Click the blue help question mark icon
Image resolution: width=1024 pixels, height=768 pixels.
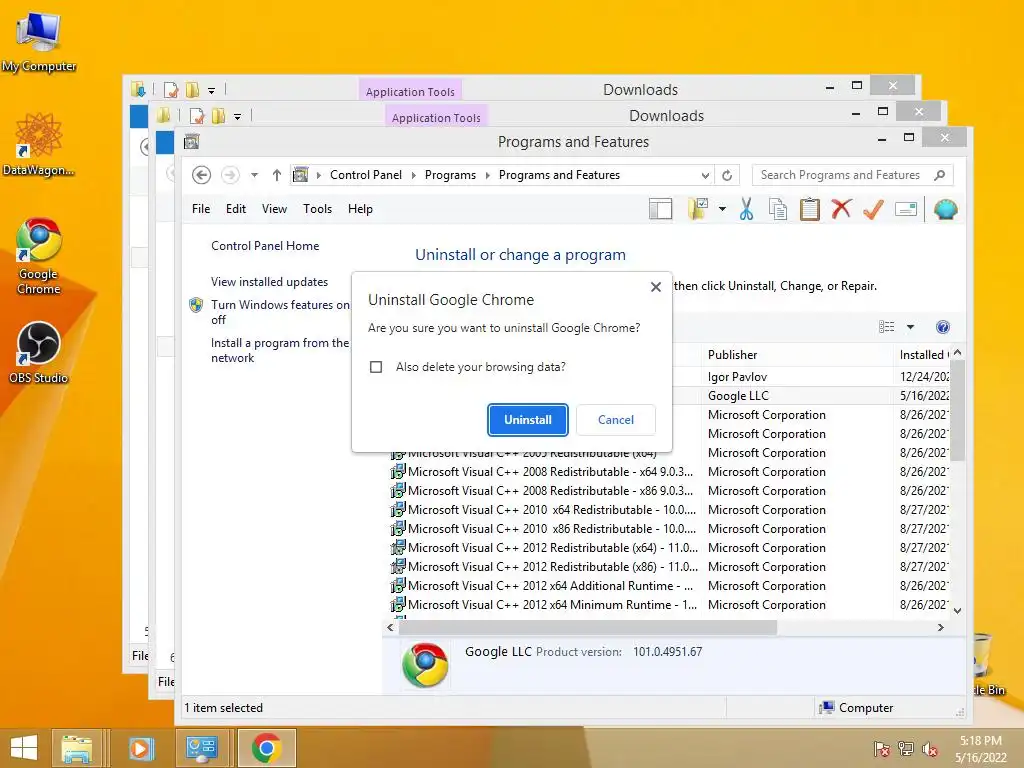click(942, 327)
